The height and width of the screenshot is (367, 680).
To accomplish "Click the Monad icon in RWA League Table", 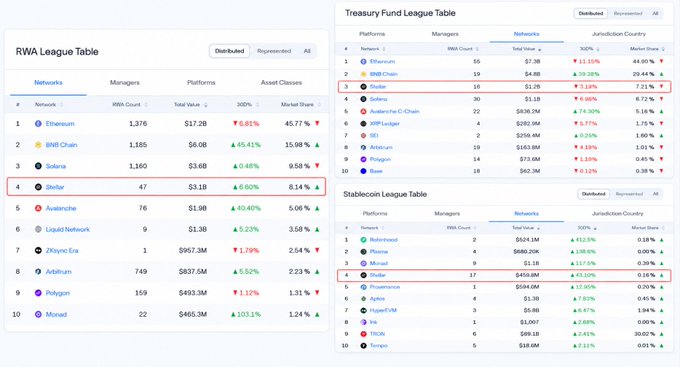I will [38, 314].
